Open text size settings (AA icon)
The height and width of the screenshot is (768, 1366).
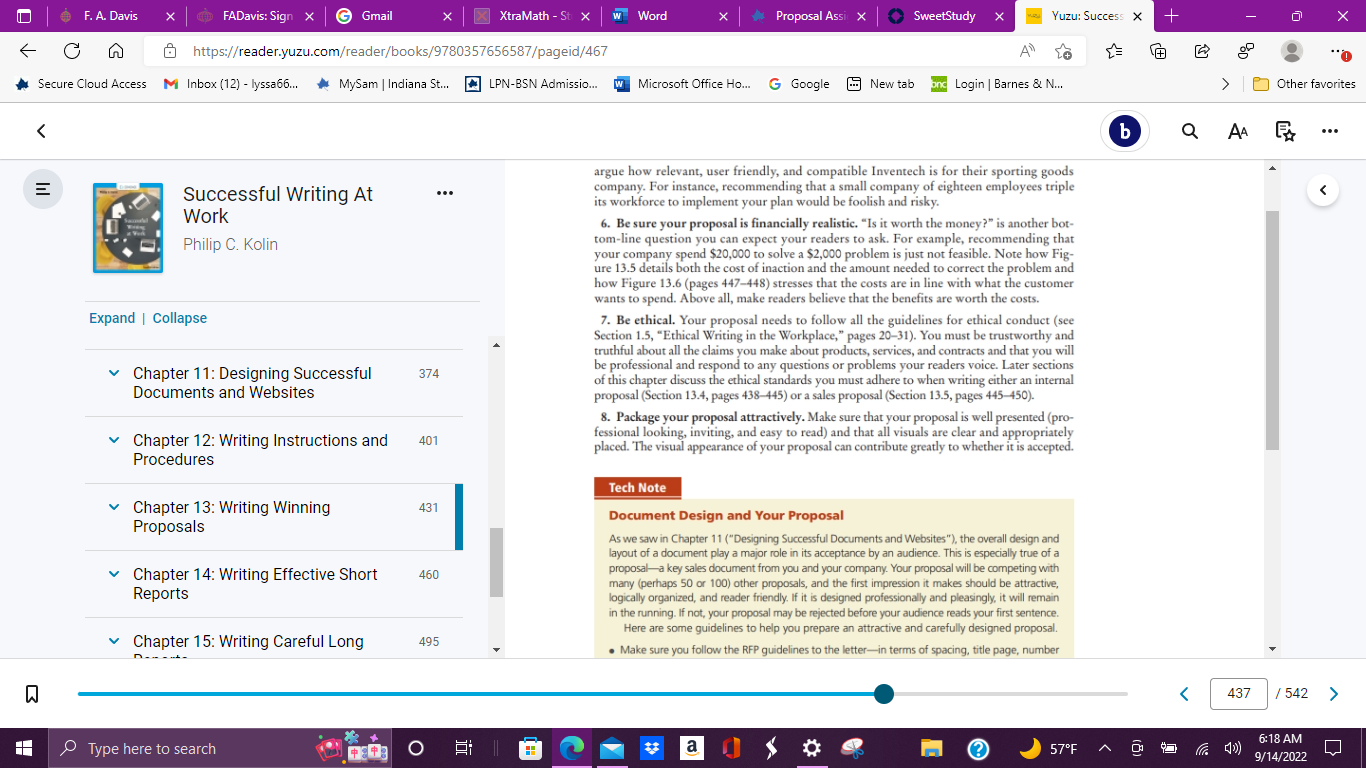(x=1238, y=131)
